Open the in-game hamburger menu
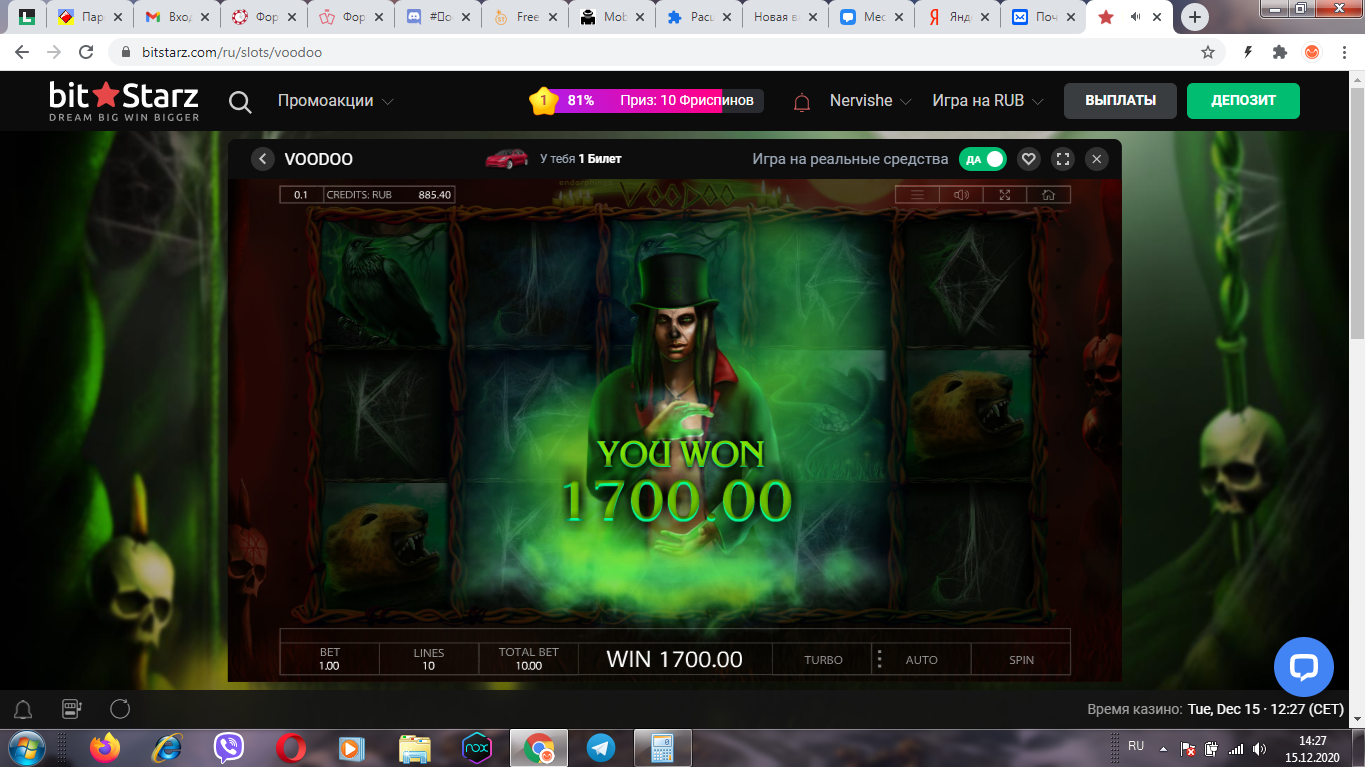 (917, 195)
